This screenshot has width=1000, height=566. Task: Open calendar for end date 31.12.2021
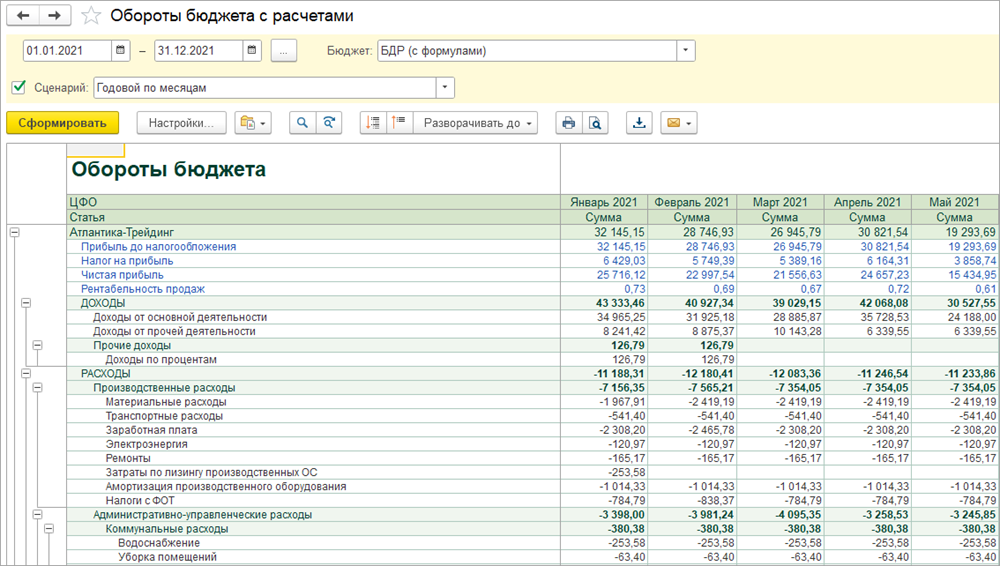pyautogui.click(x=252, y=51)
